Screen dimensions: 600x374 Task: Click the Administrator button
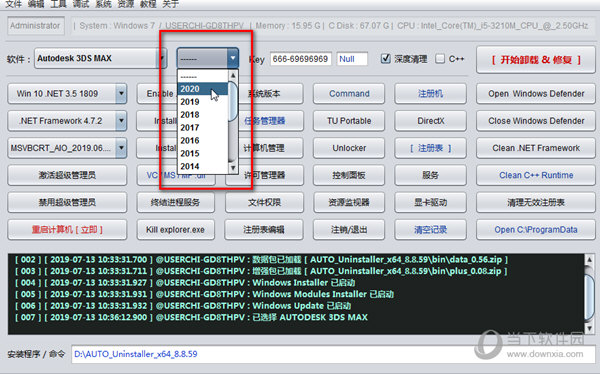coord(35,26)
